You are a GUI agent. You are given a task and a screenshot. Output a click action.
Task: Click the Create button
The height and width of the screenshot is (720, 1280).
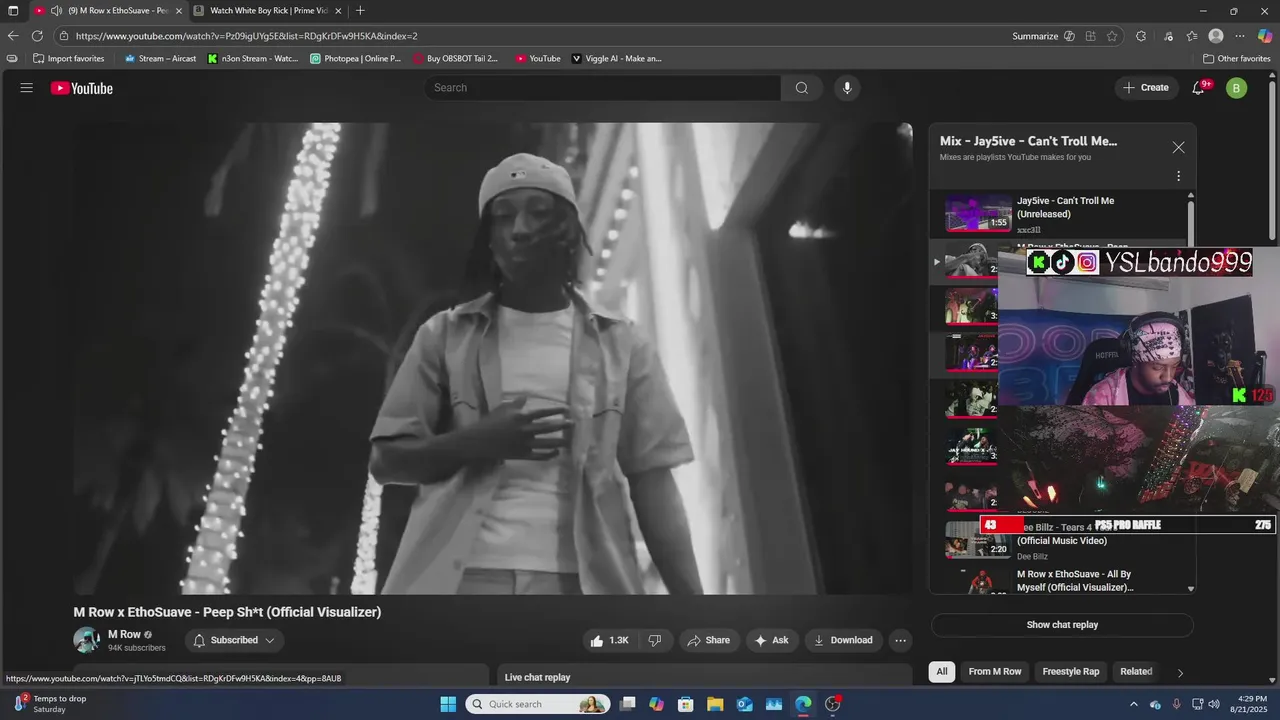(1146, 88)
